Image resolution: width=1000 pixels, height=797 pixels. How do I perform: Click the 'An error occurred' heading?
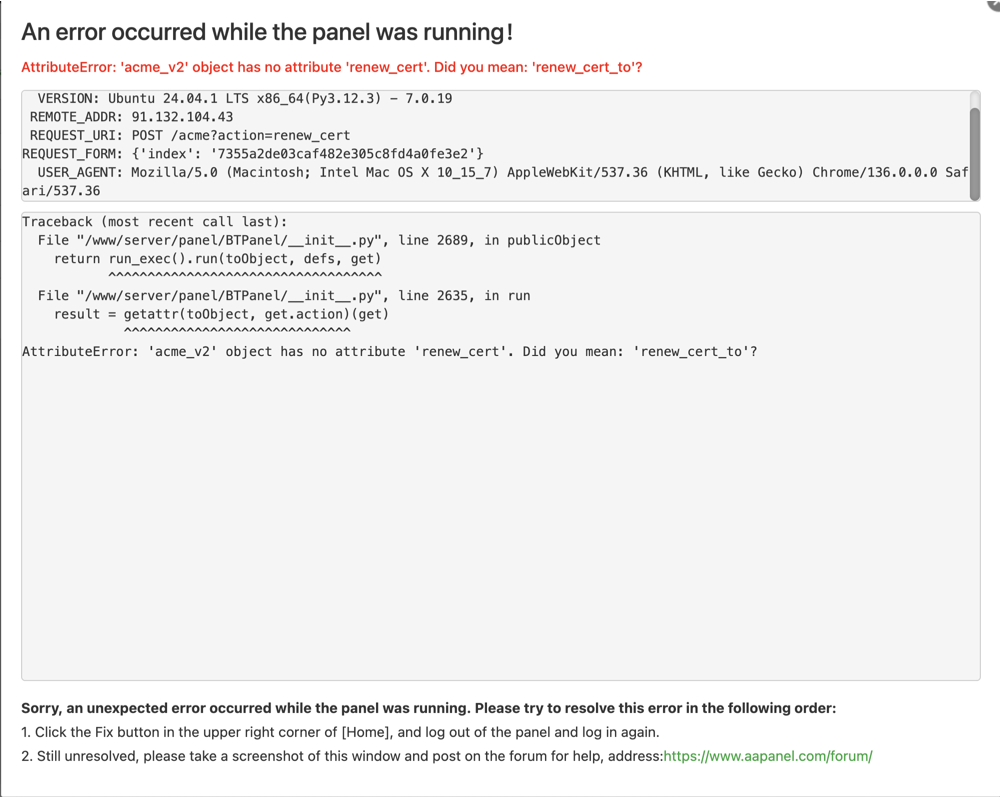coord(267,32)
